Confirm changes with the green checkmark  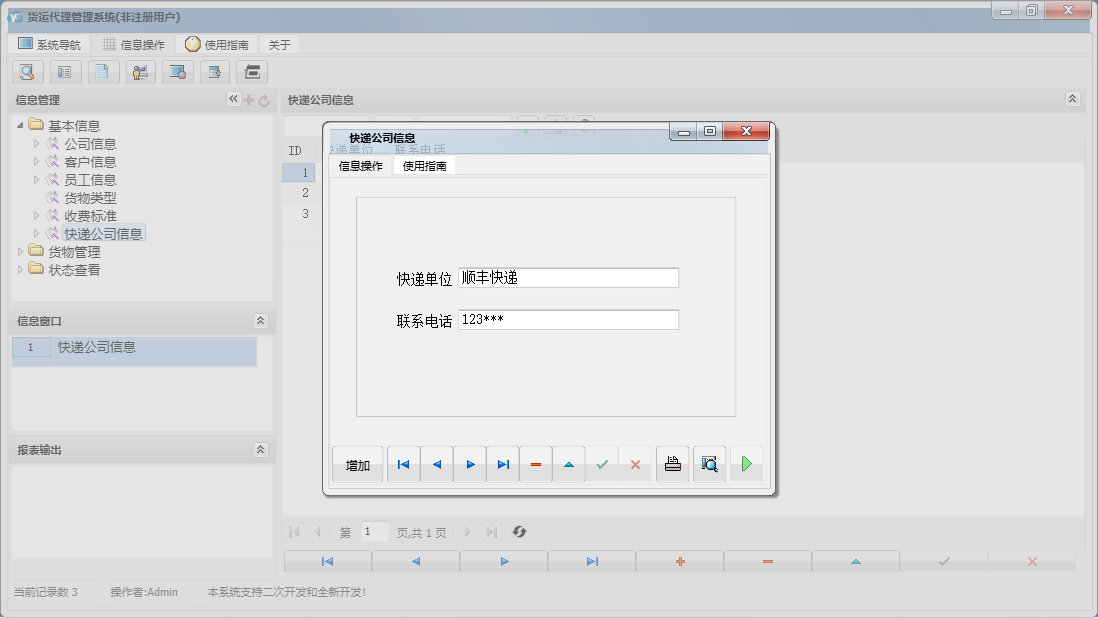[602, 463]
